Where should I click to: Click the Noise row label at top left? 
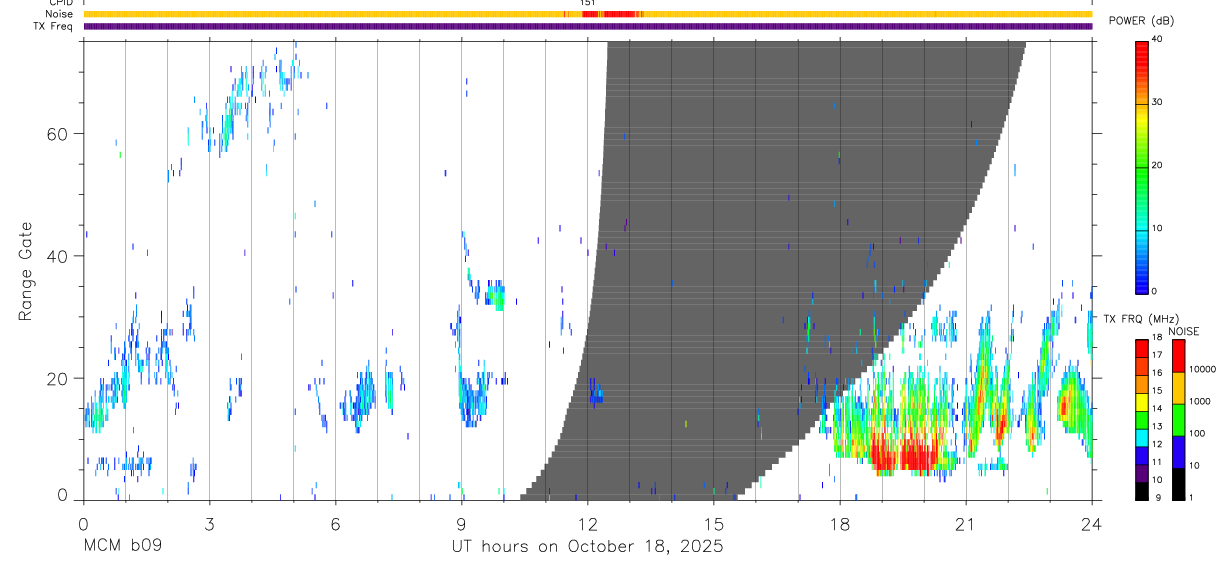point(59,14)
